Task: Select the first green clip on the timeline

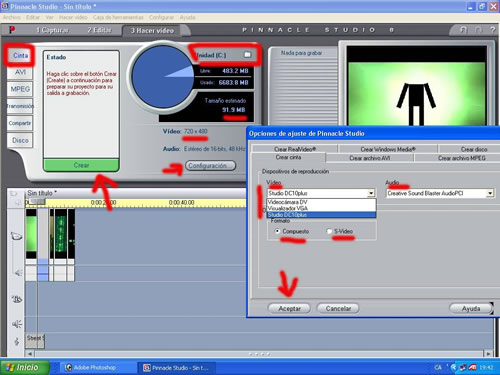Action: coord(31,233)
